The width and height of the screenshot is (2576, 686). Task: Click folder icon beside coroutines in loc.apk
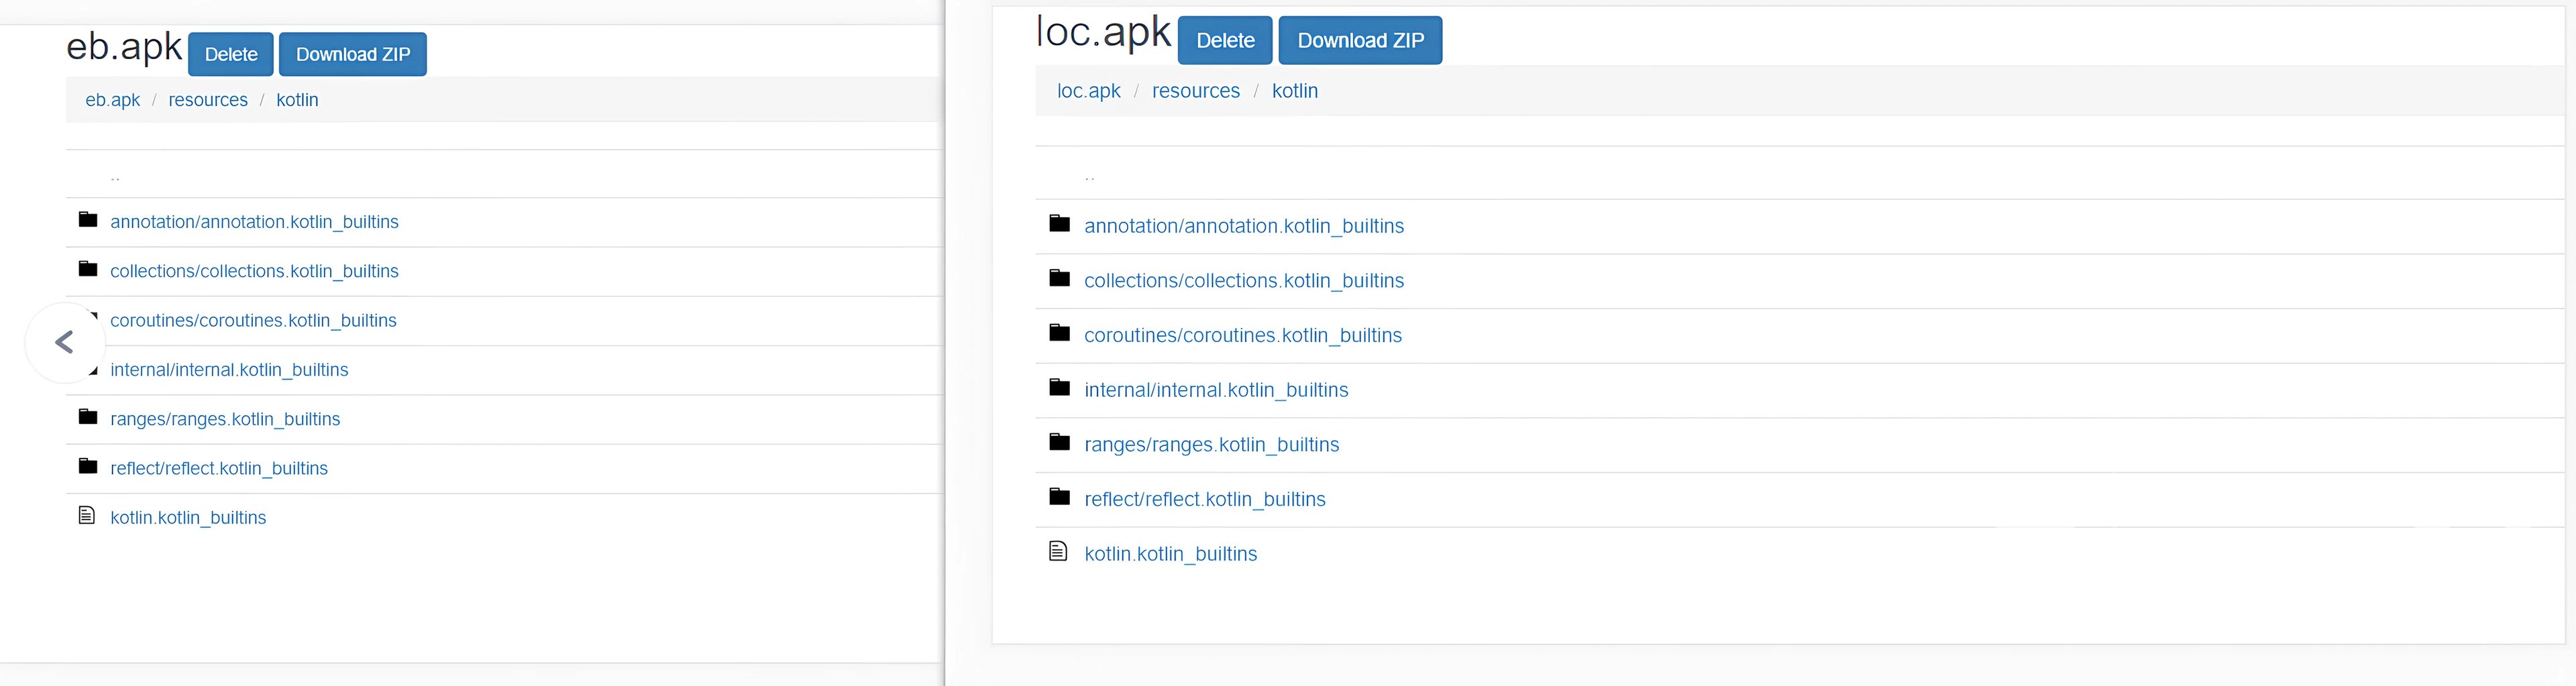pos(1060,332)
